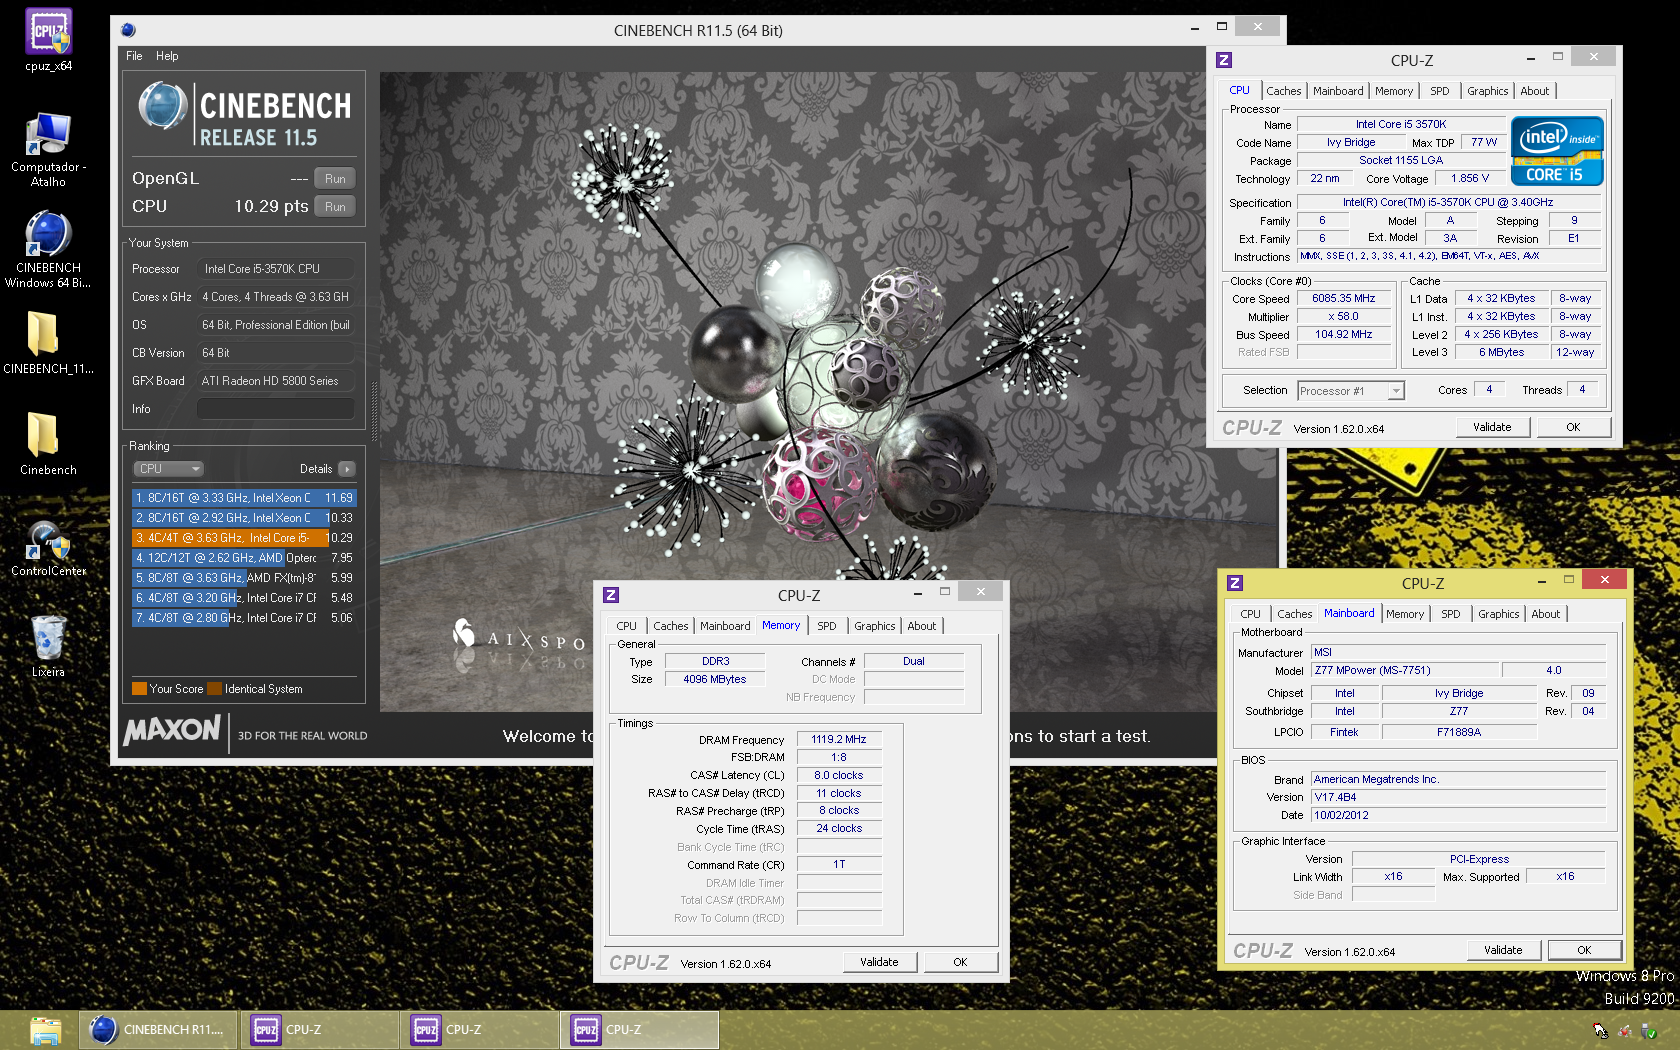Click the Z icon of the CPU-Z CPU window
Viewport: 1680px width, 1050px height.
(x=1224, y=60)
